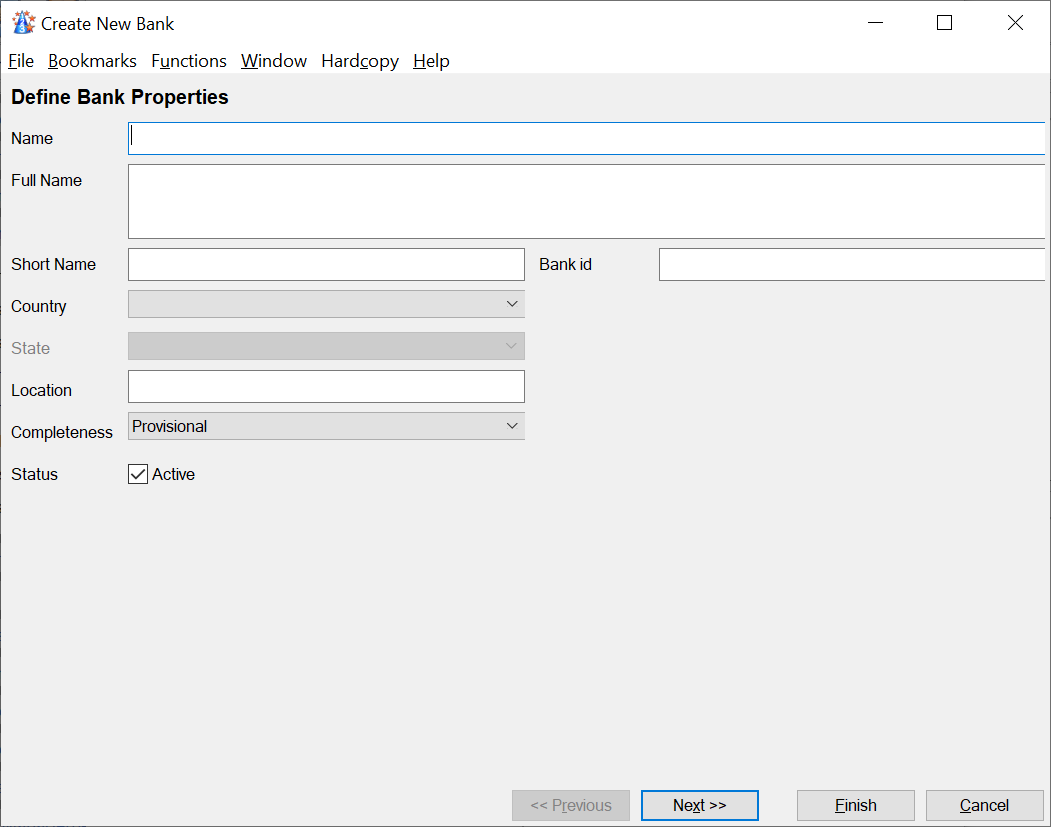The height and width of the screenshot is (827, 1051).
Task: Open the File menu
Action: tap(21, 61)
